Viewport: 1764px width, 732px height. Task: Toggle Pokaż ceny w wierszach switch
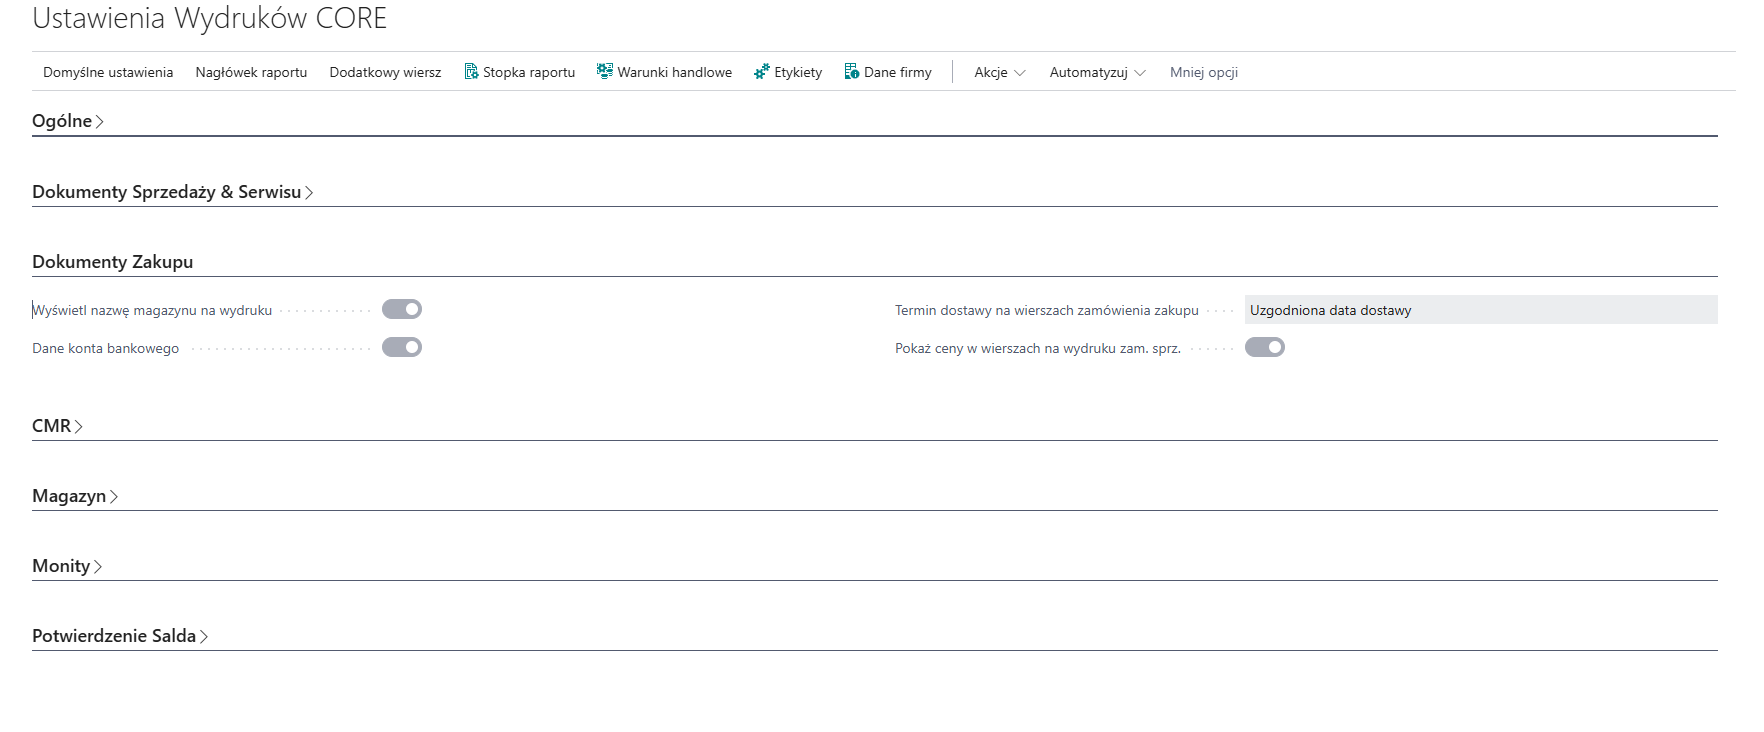tap(1264, 348)
